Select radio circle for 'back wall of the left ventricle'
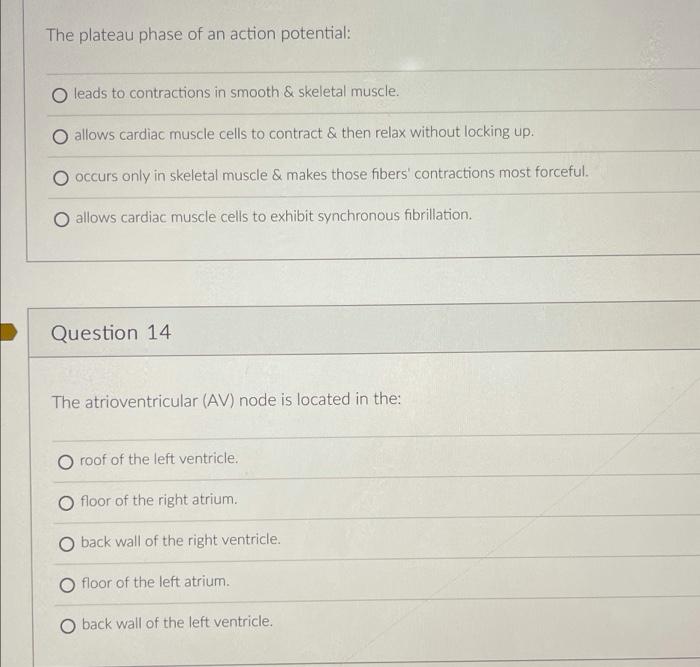 [68, 626]
